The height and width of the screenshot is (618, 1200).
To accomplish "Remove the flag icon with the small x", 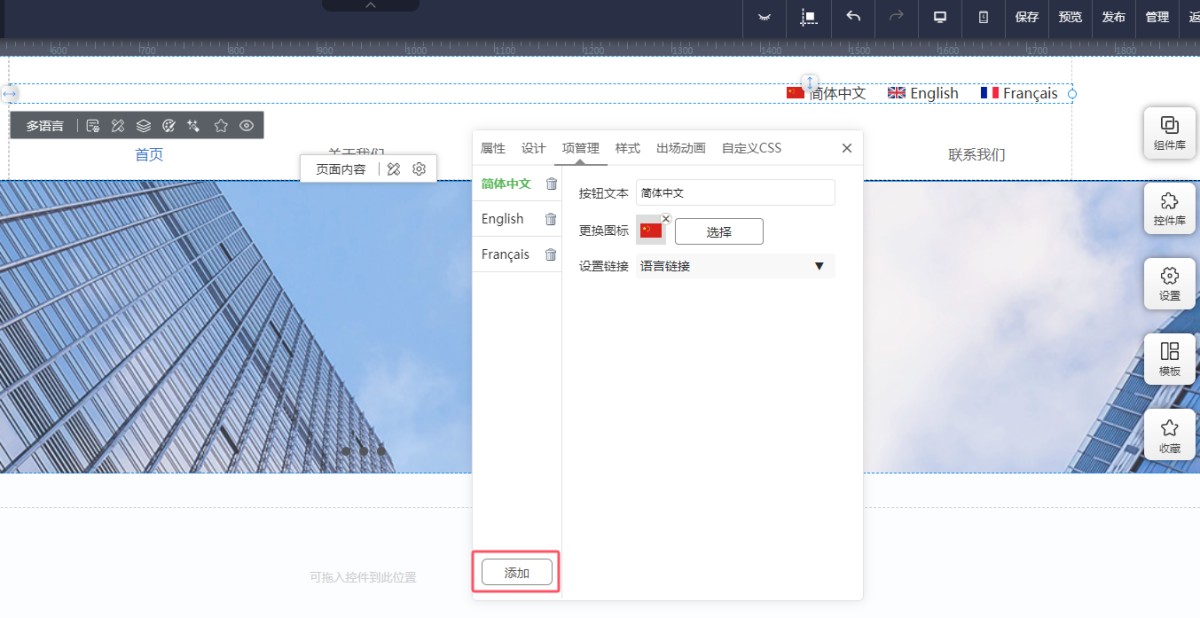I will (666, 218).
